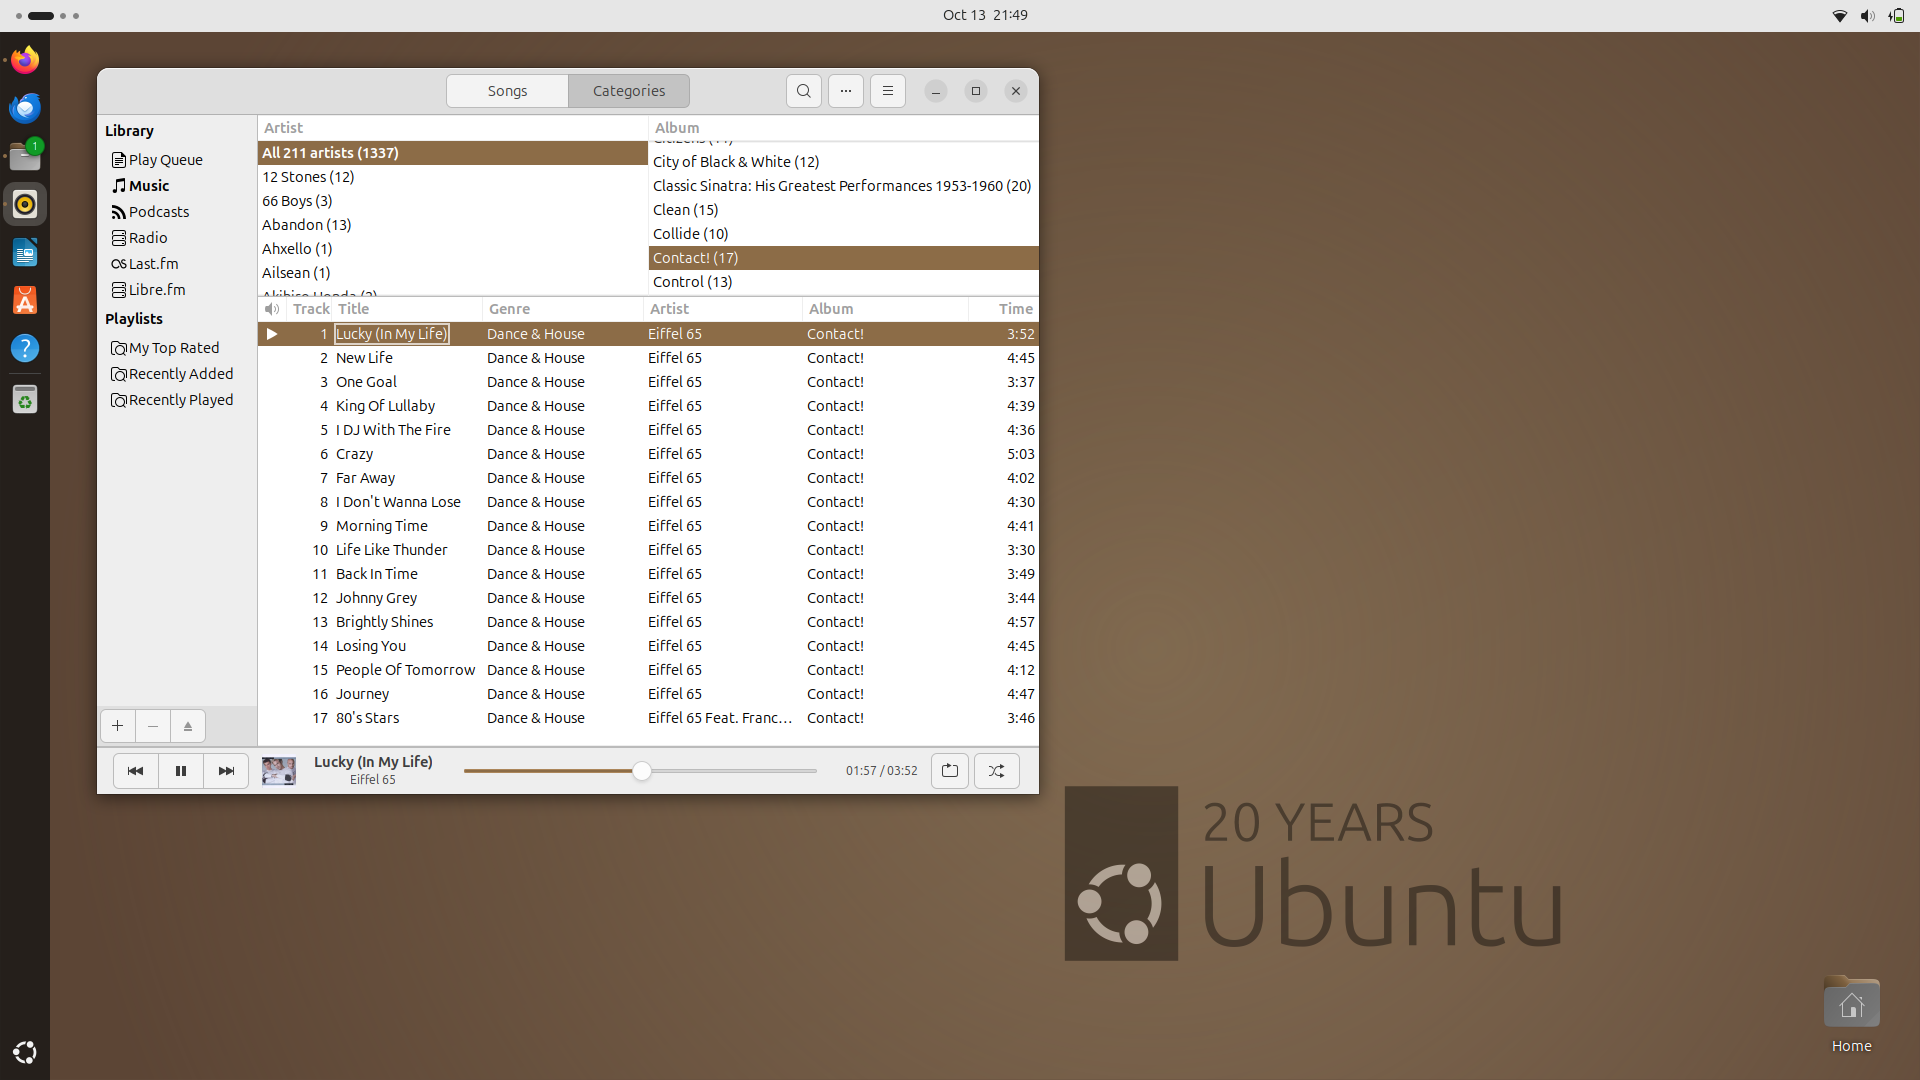The width and height of the screenshot is (1920, 1080).
Task: Select track Morning Time
Action: [x=648, y=526]
